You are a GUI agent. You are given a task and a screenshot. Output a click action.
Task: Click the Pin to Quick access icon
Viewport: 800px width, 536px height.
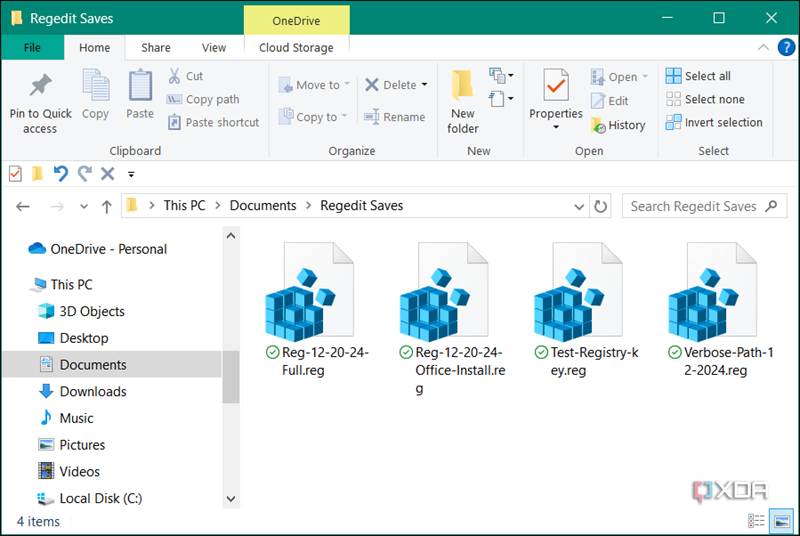[40, 86]
